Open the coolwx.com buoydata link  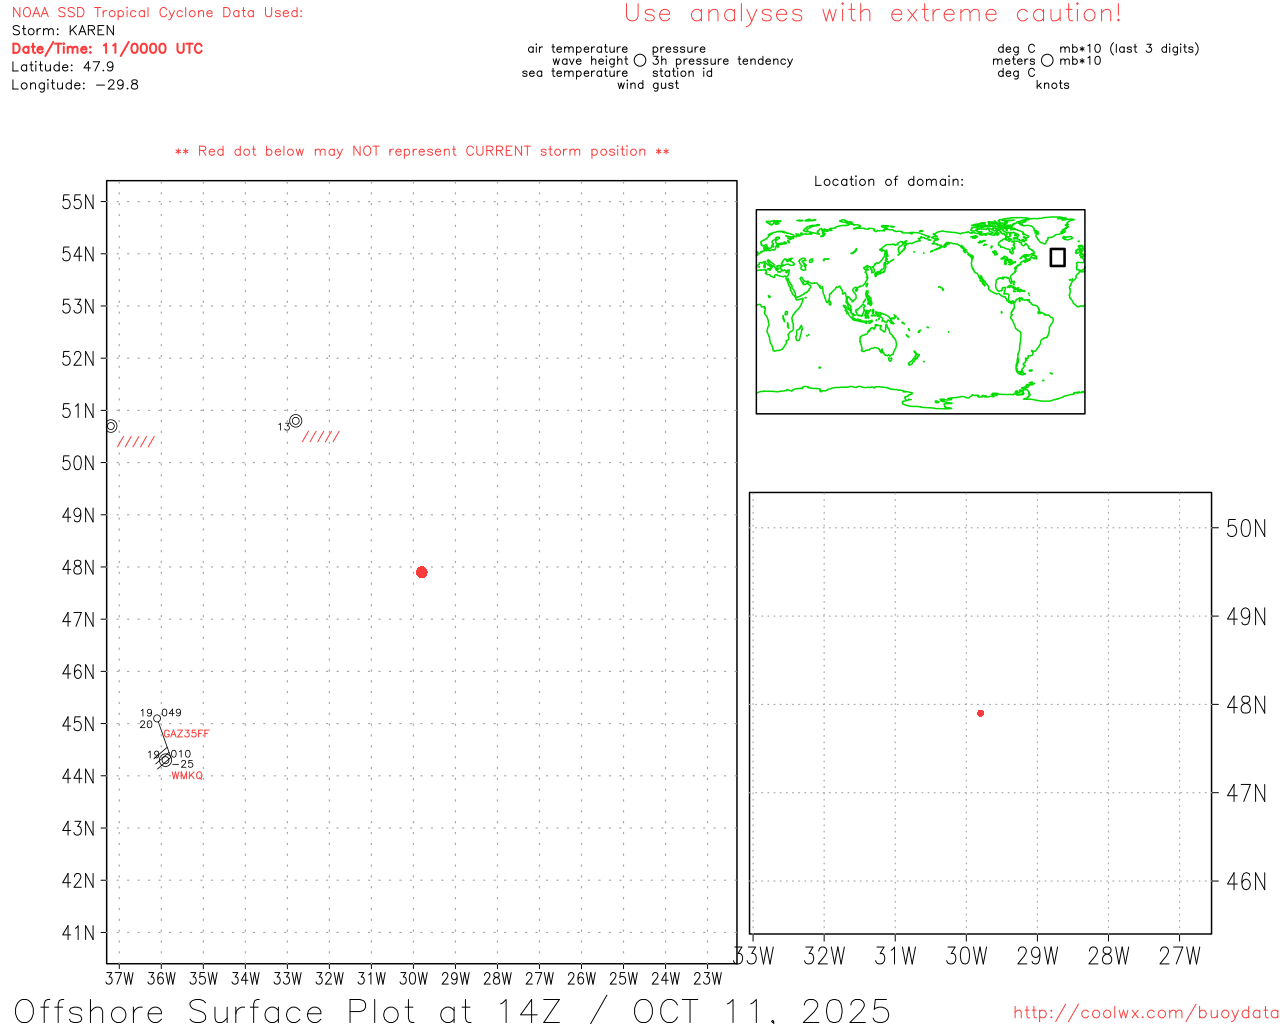(x=1146, y=1013)
